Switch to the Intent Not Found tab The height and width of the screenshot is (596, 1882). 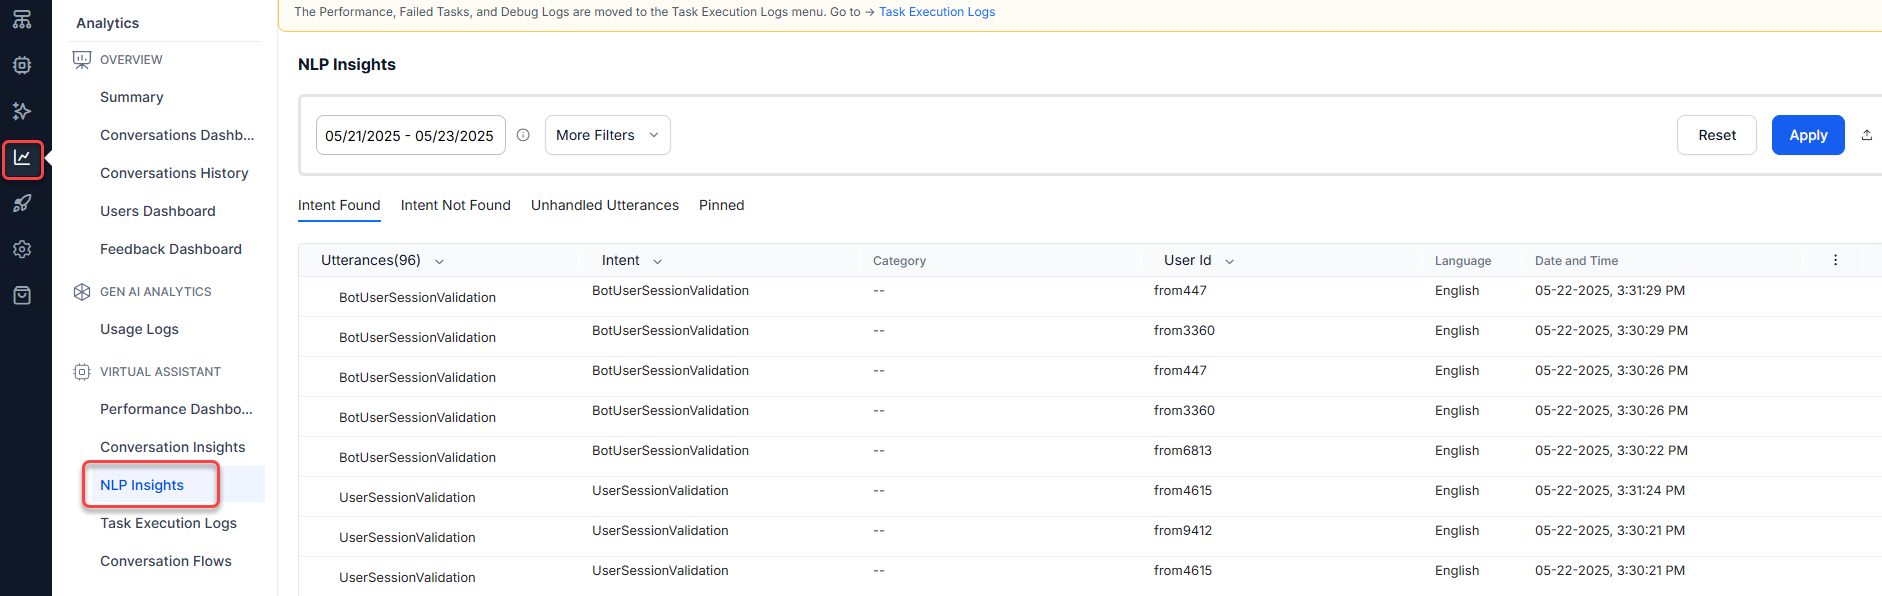[x=455, y=205]
